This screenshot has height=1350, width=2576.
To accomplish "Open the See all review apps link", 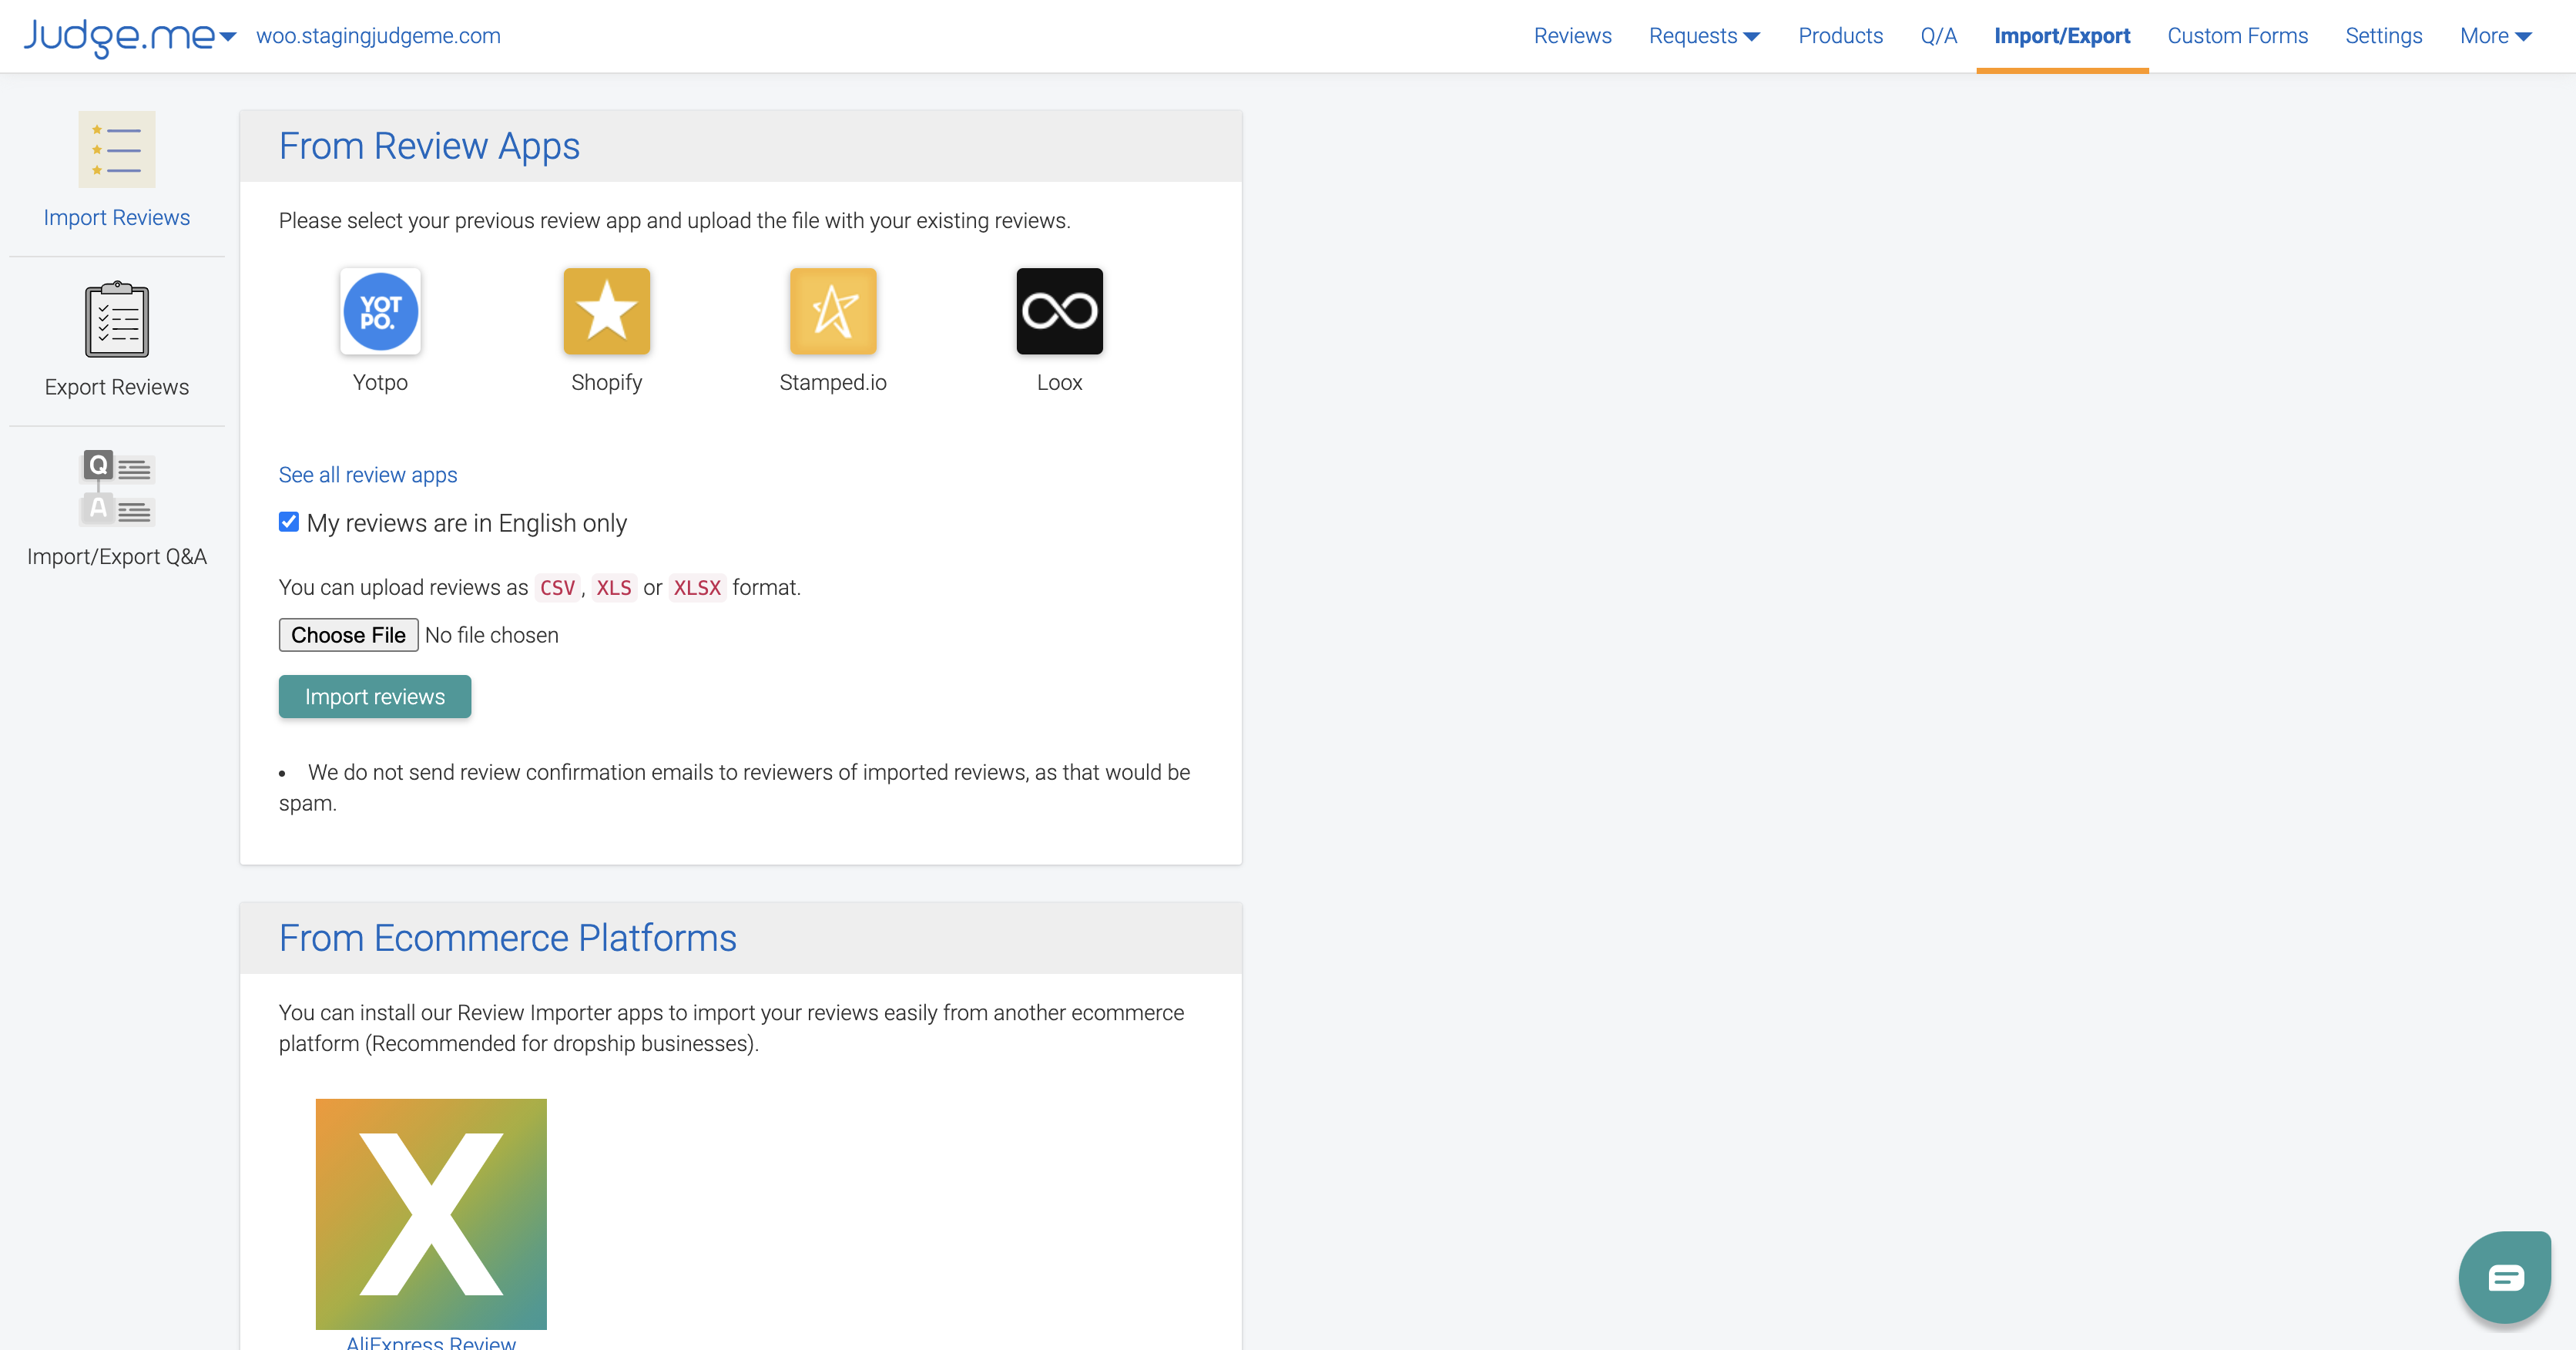I will tap(368, 475).
